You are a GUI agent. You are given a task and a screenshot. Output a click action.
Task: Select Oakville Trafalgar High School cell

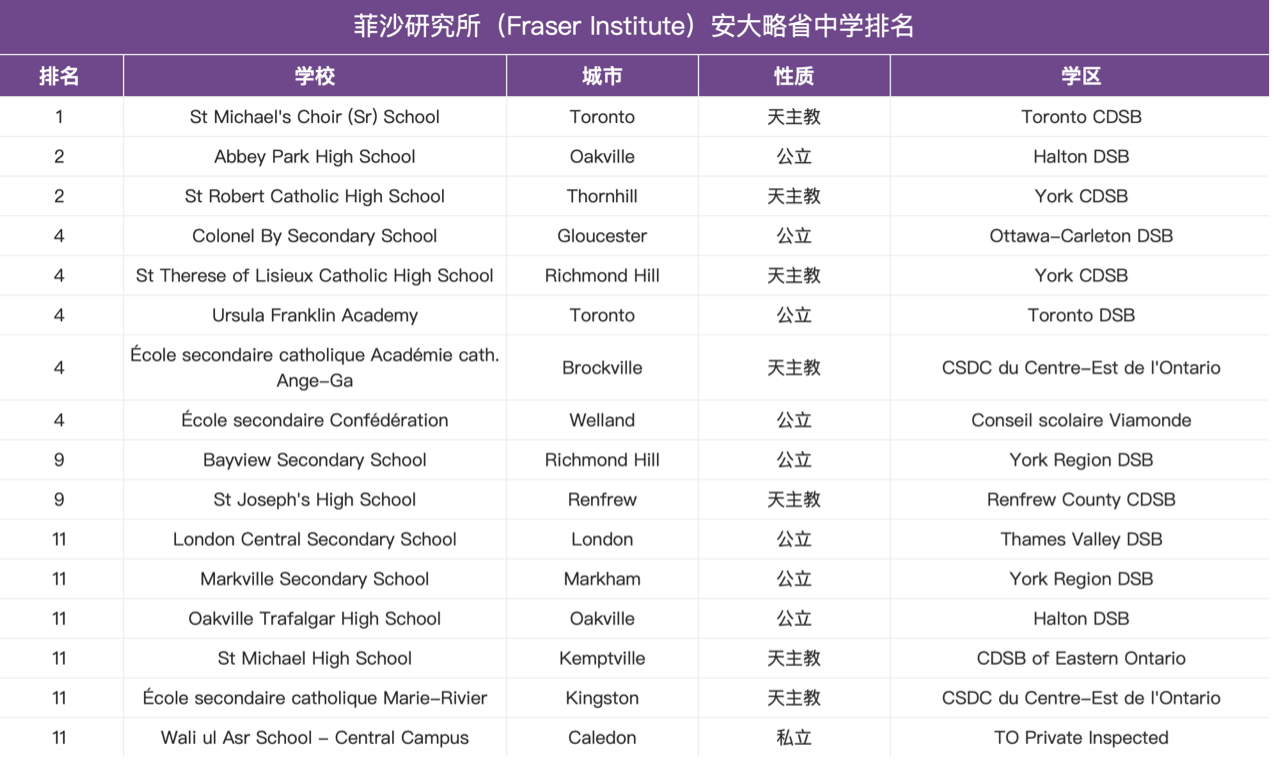click(315, 619)
